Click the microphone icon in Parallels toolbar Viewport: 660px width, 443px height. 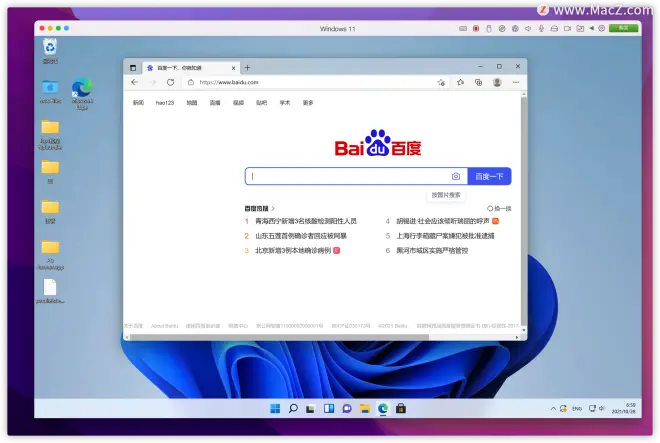tap(541, 29)
